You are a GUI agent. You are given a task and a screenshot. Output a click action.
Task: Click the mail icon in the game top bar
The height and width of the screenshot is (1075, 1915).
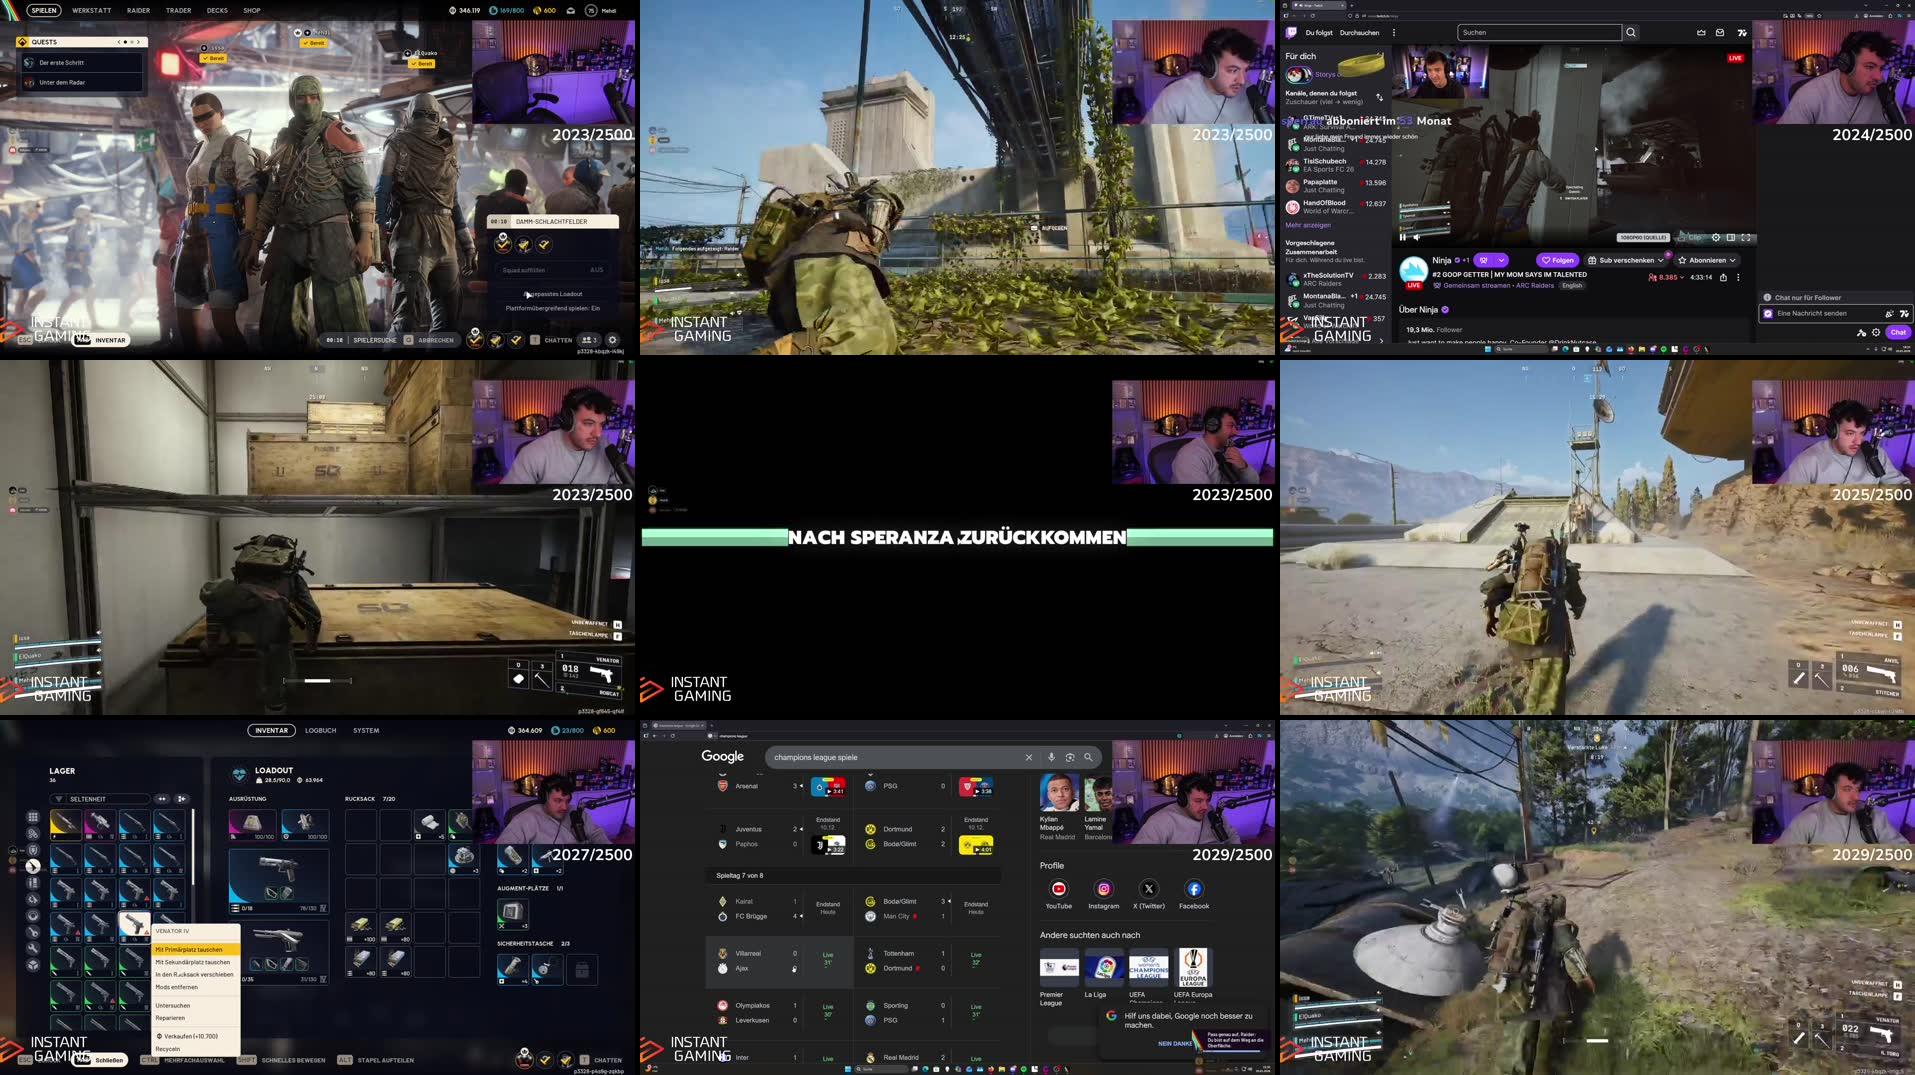(571, 10)
